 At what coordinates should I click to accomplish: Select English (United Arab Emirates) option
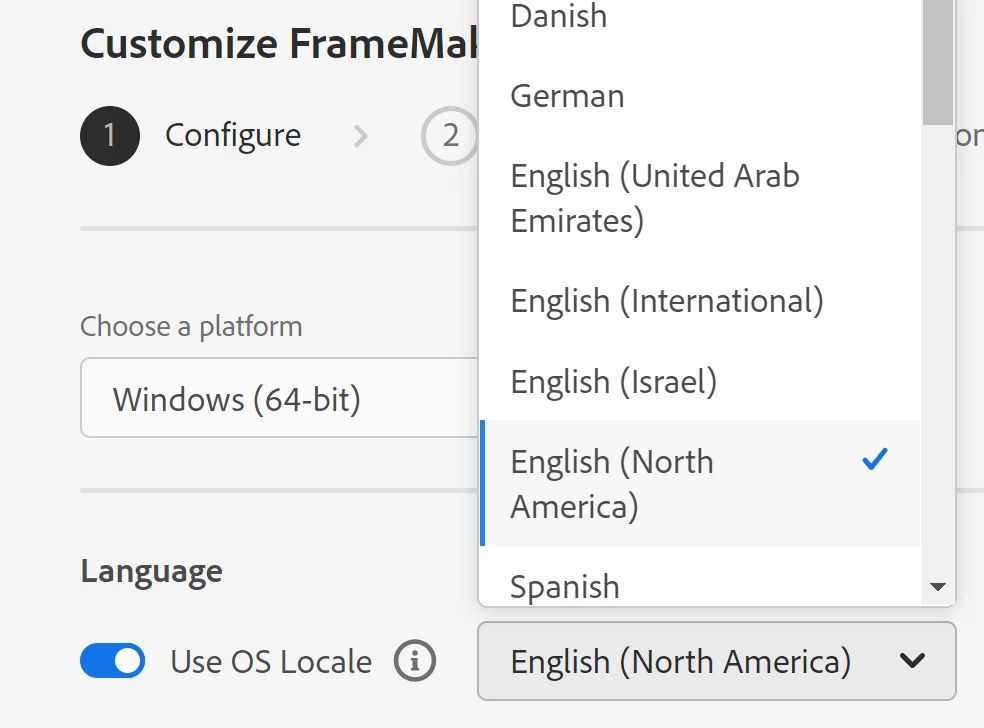pos(655,197)
